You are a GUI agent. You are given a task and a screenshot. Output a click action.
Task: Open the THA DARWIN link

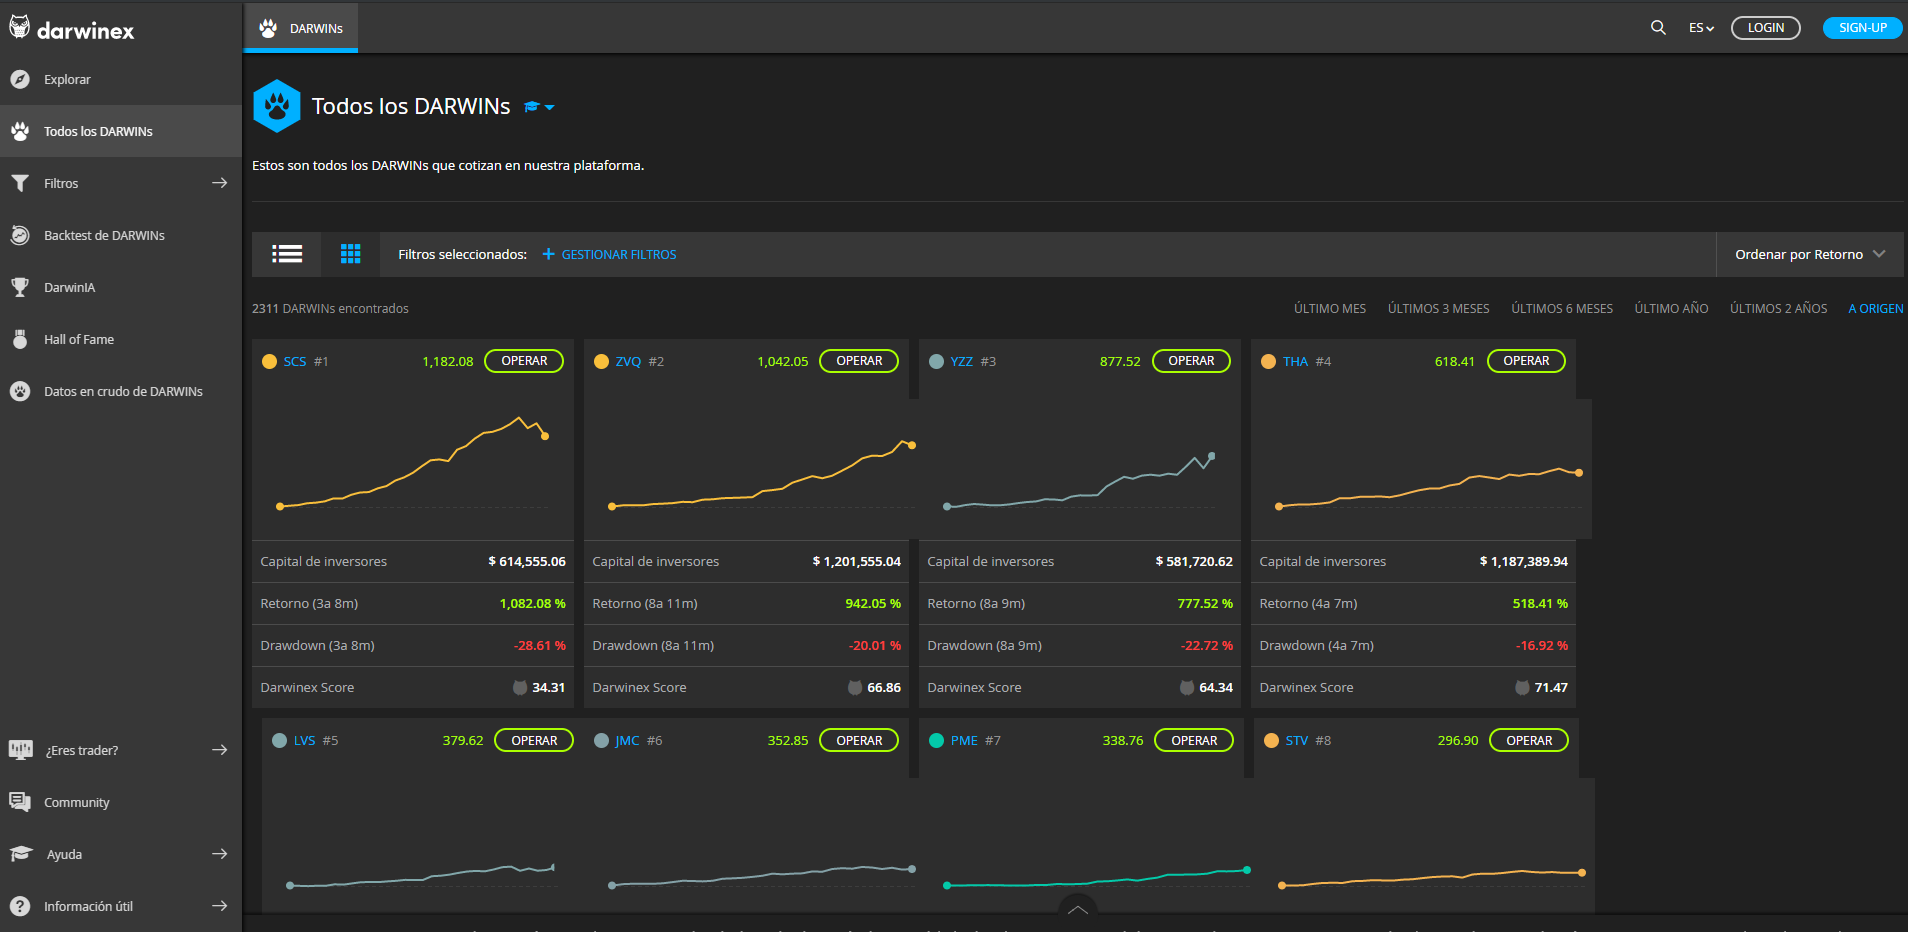[x=1295, y=361]
